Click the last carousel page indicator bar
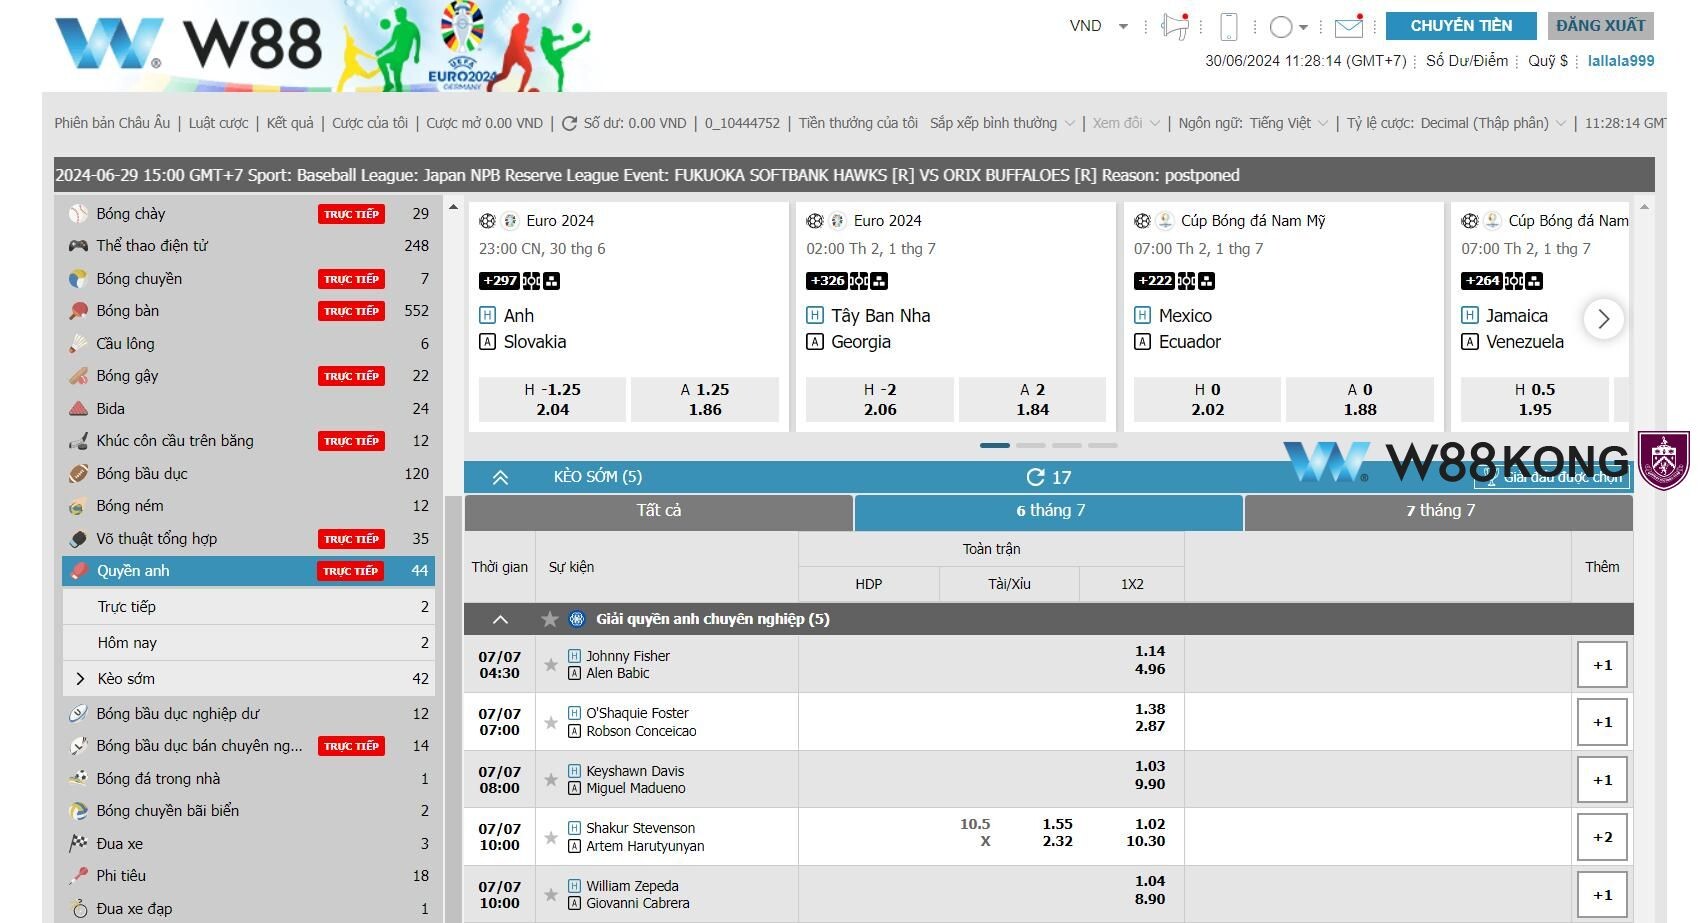This screenshot has width=1705, height=923. (x=1102, y=445)
